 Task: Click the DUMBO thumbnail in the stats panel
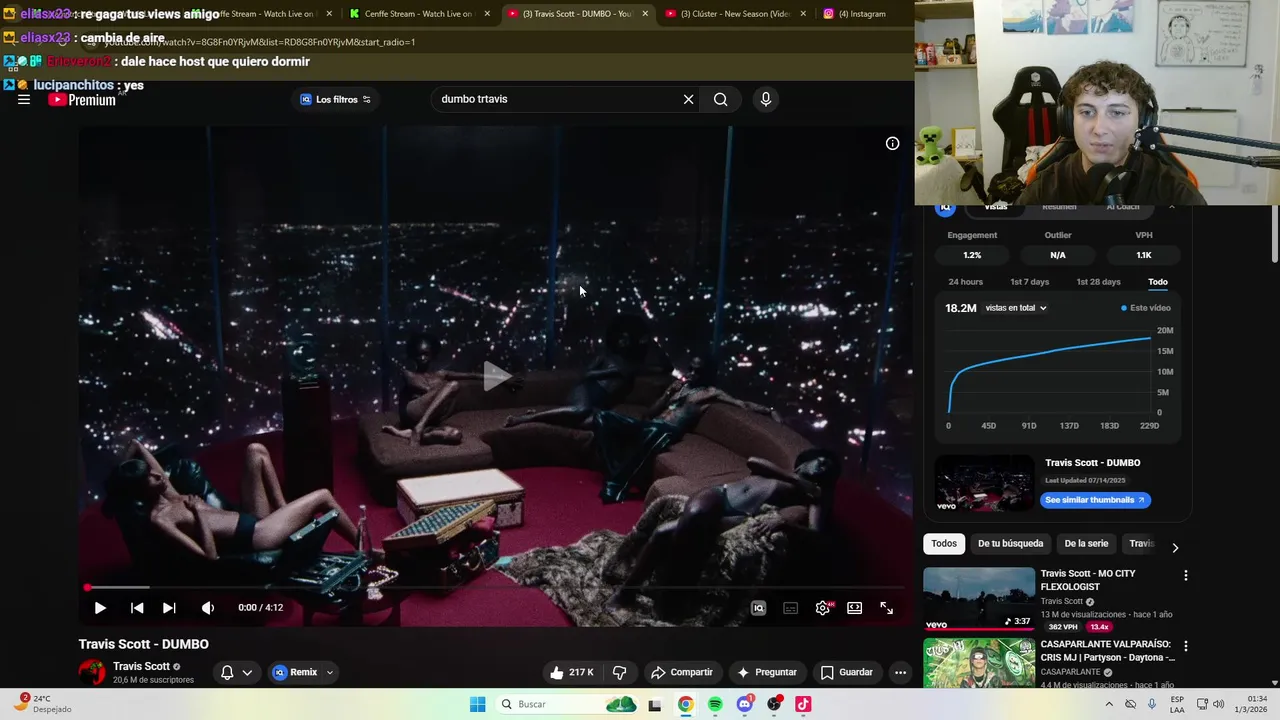[x=984, y=483]
